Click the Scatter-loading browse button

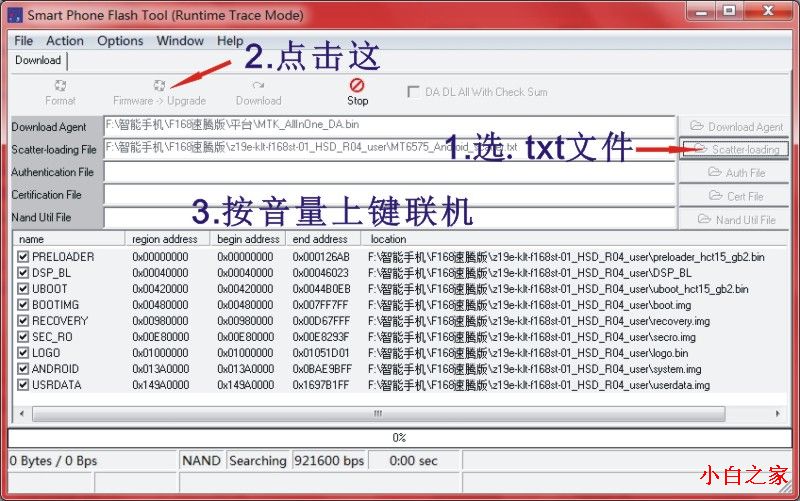(734, 149)
